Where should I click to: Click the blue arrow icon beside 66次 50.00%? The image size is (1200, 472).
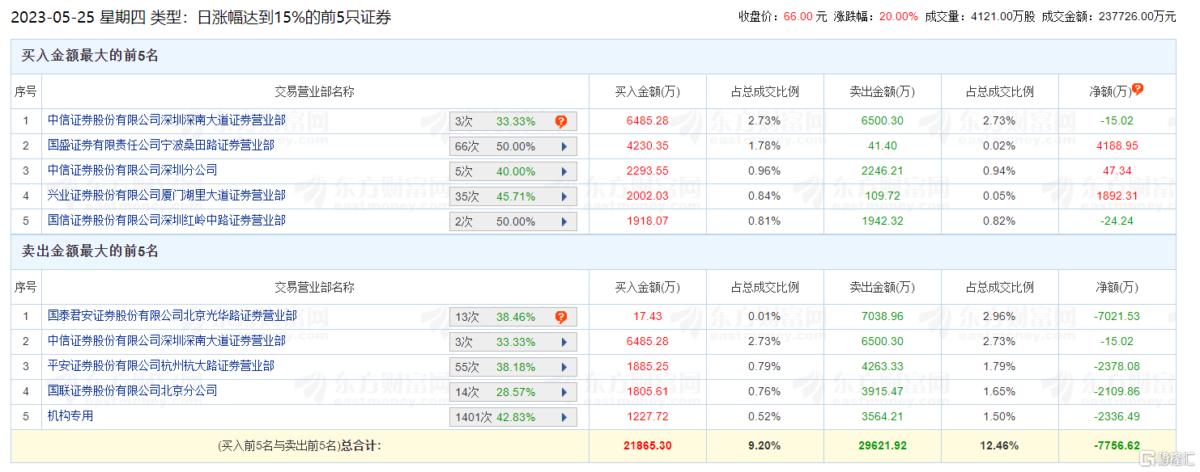tap(564, 146)
